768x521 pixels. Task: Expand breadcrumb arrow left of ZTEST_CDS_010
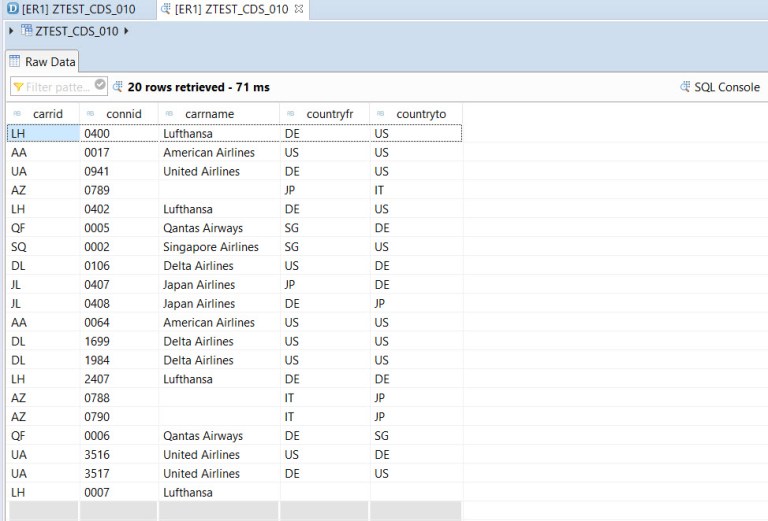pos(11,31)
